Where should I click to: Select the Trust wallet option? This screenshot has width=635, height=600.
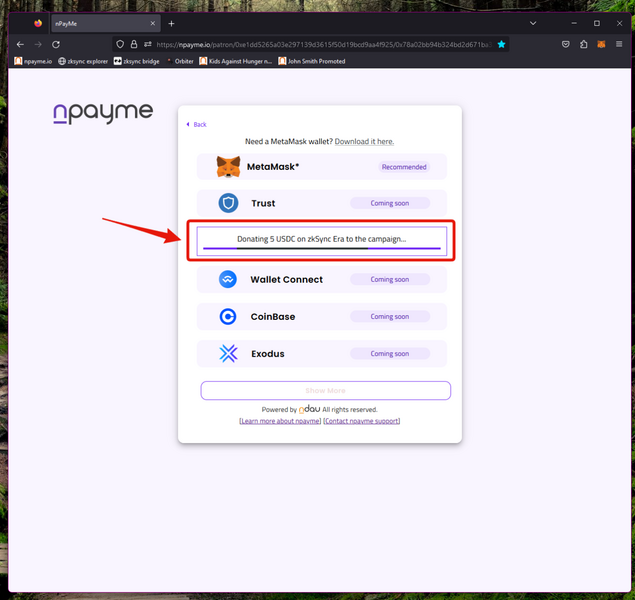click(x=322, y=203)
